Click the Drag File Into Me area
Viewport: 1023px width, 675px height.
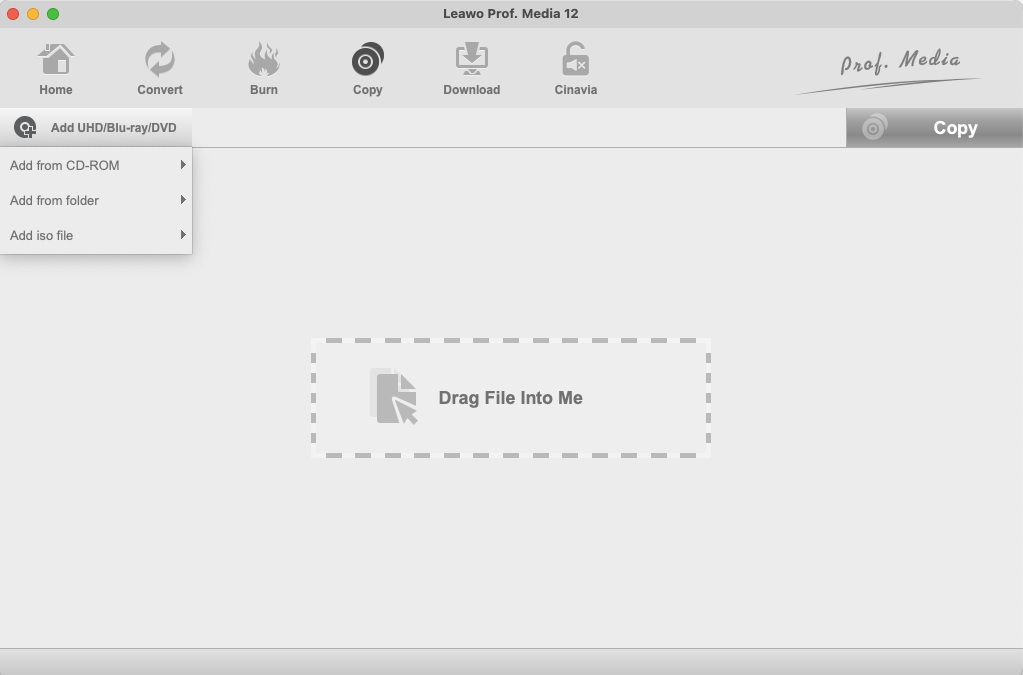[511, 398]
